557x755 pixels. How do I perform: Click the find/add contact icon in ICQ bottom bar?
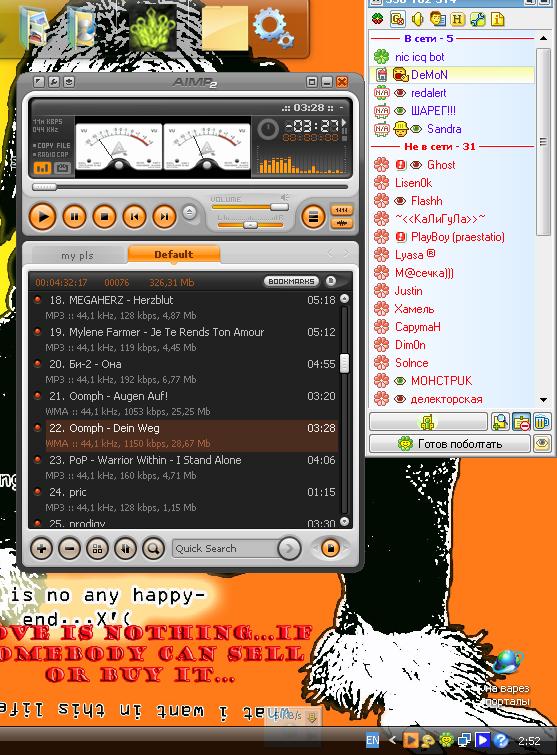pos(500,422)
